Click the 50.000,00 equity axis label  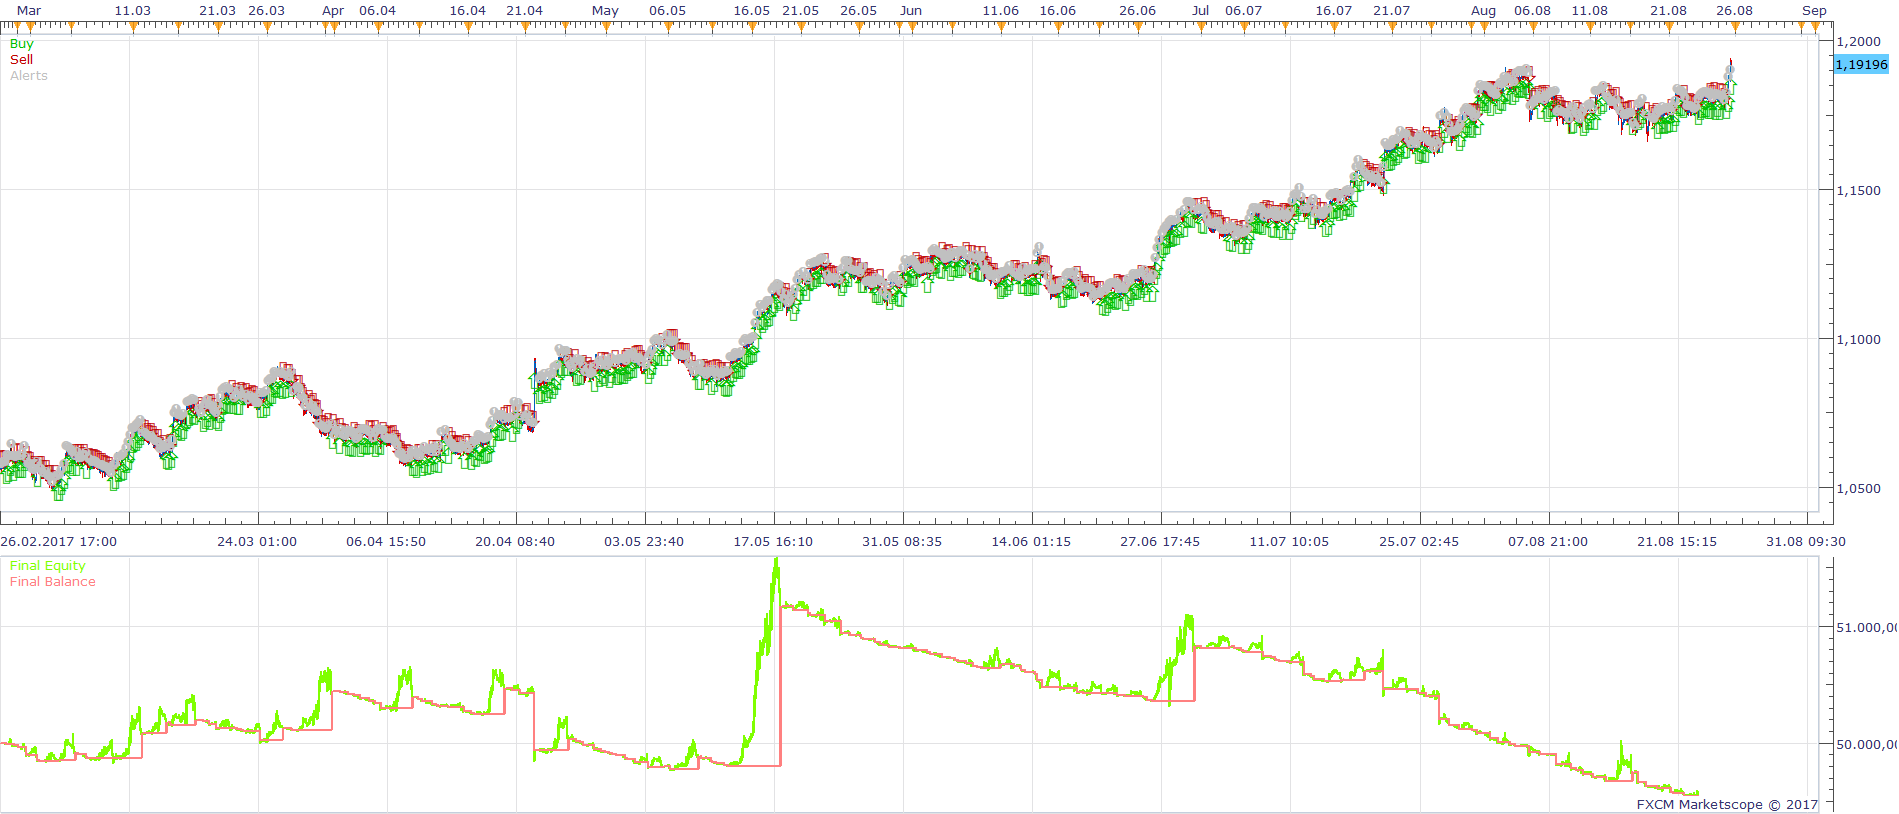click(1867, 744)
